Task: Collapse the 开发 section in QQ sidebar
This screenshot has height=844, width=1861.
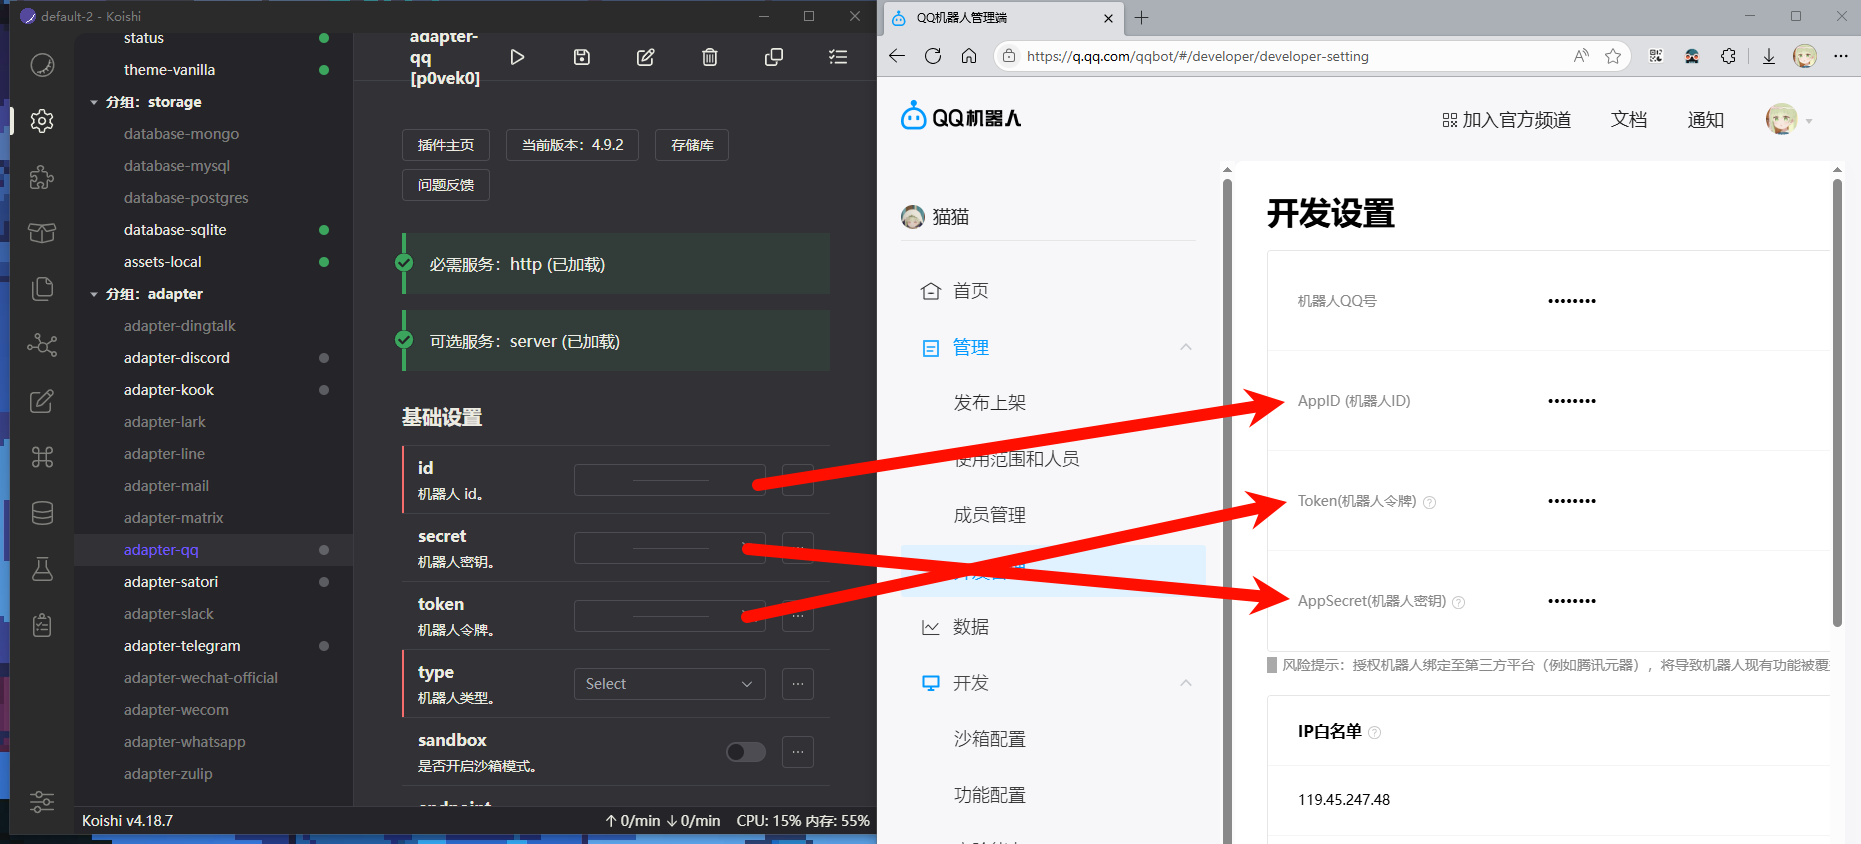Action: click(x=1186, y=683)
